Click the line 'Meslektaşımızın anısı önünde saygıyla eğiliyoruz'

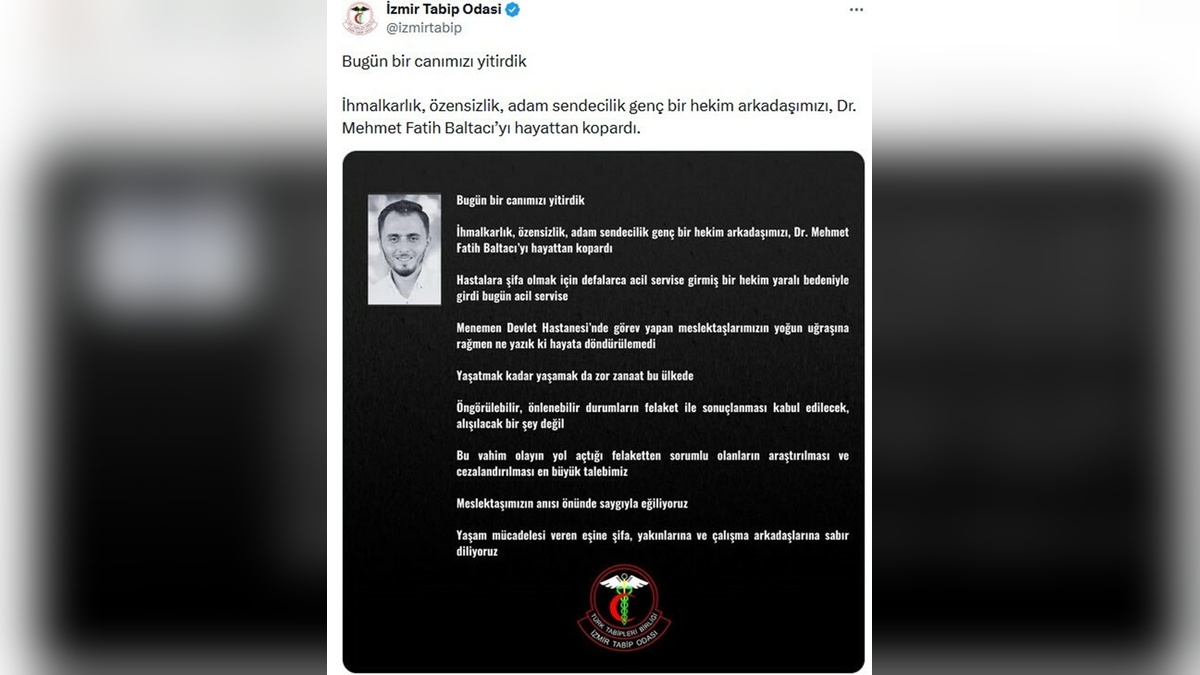click(x=572, y=503)
